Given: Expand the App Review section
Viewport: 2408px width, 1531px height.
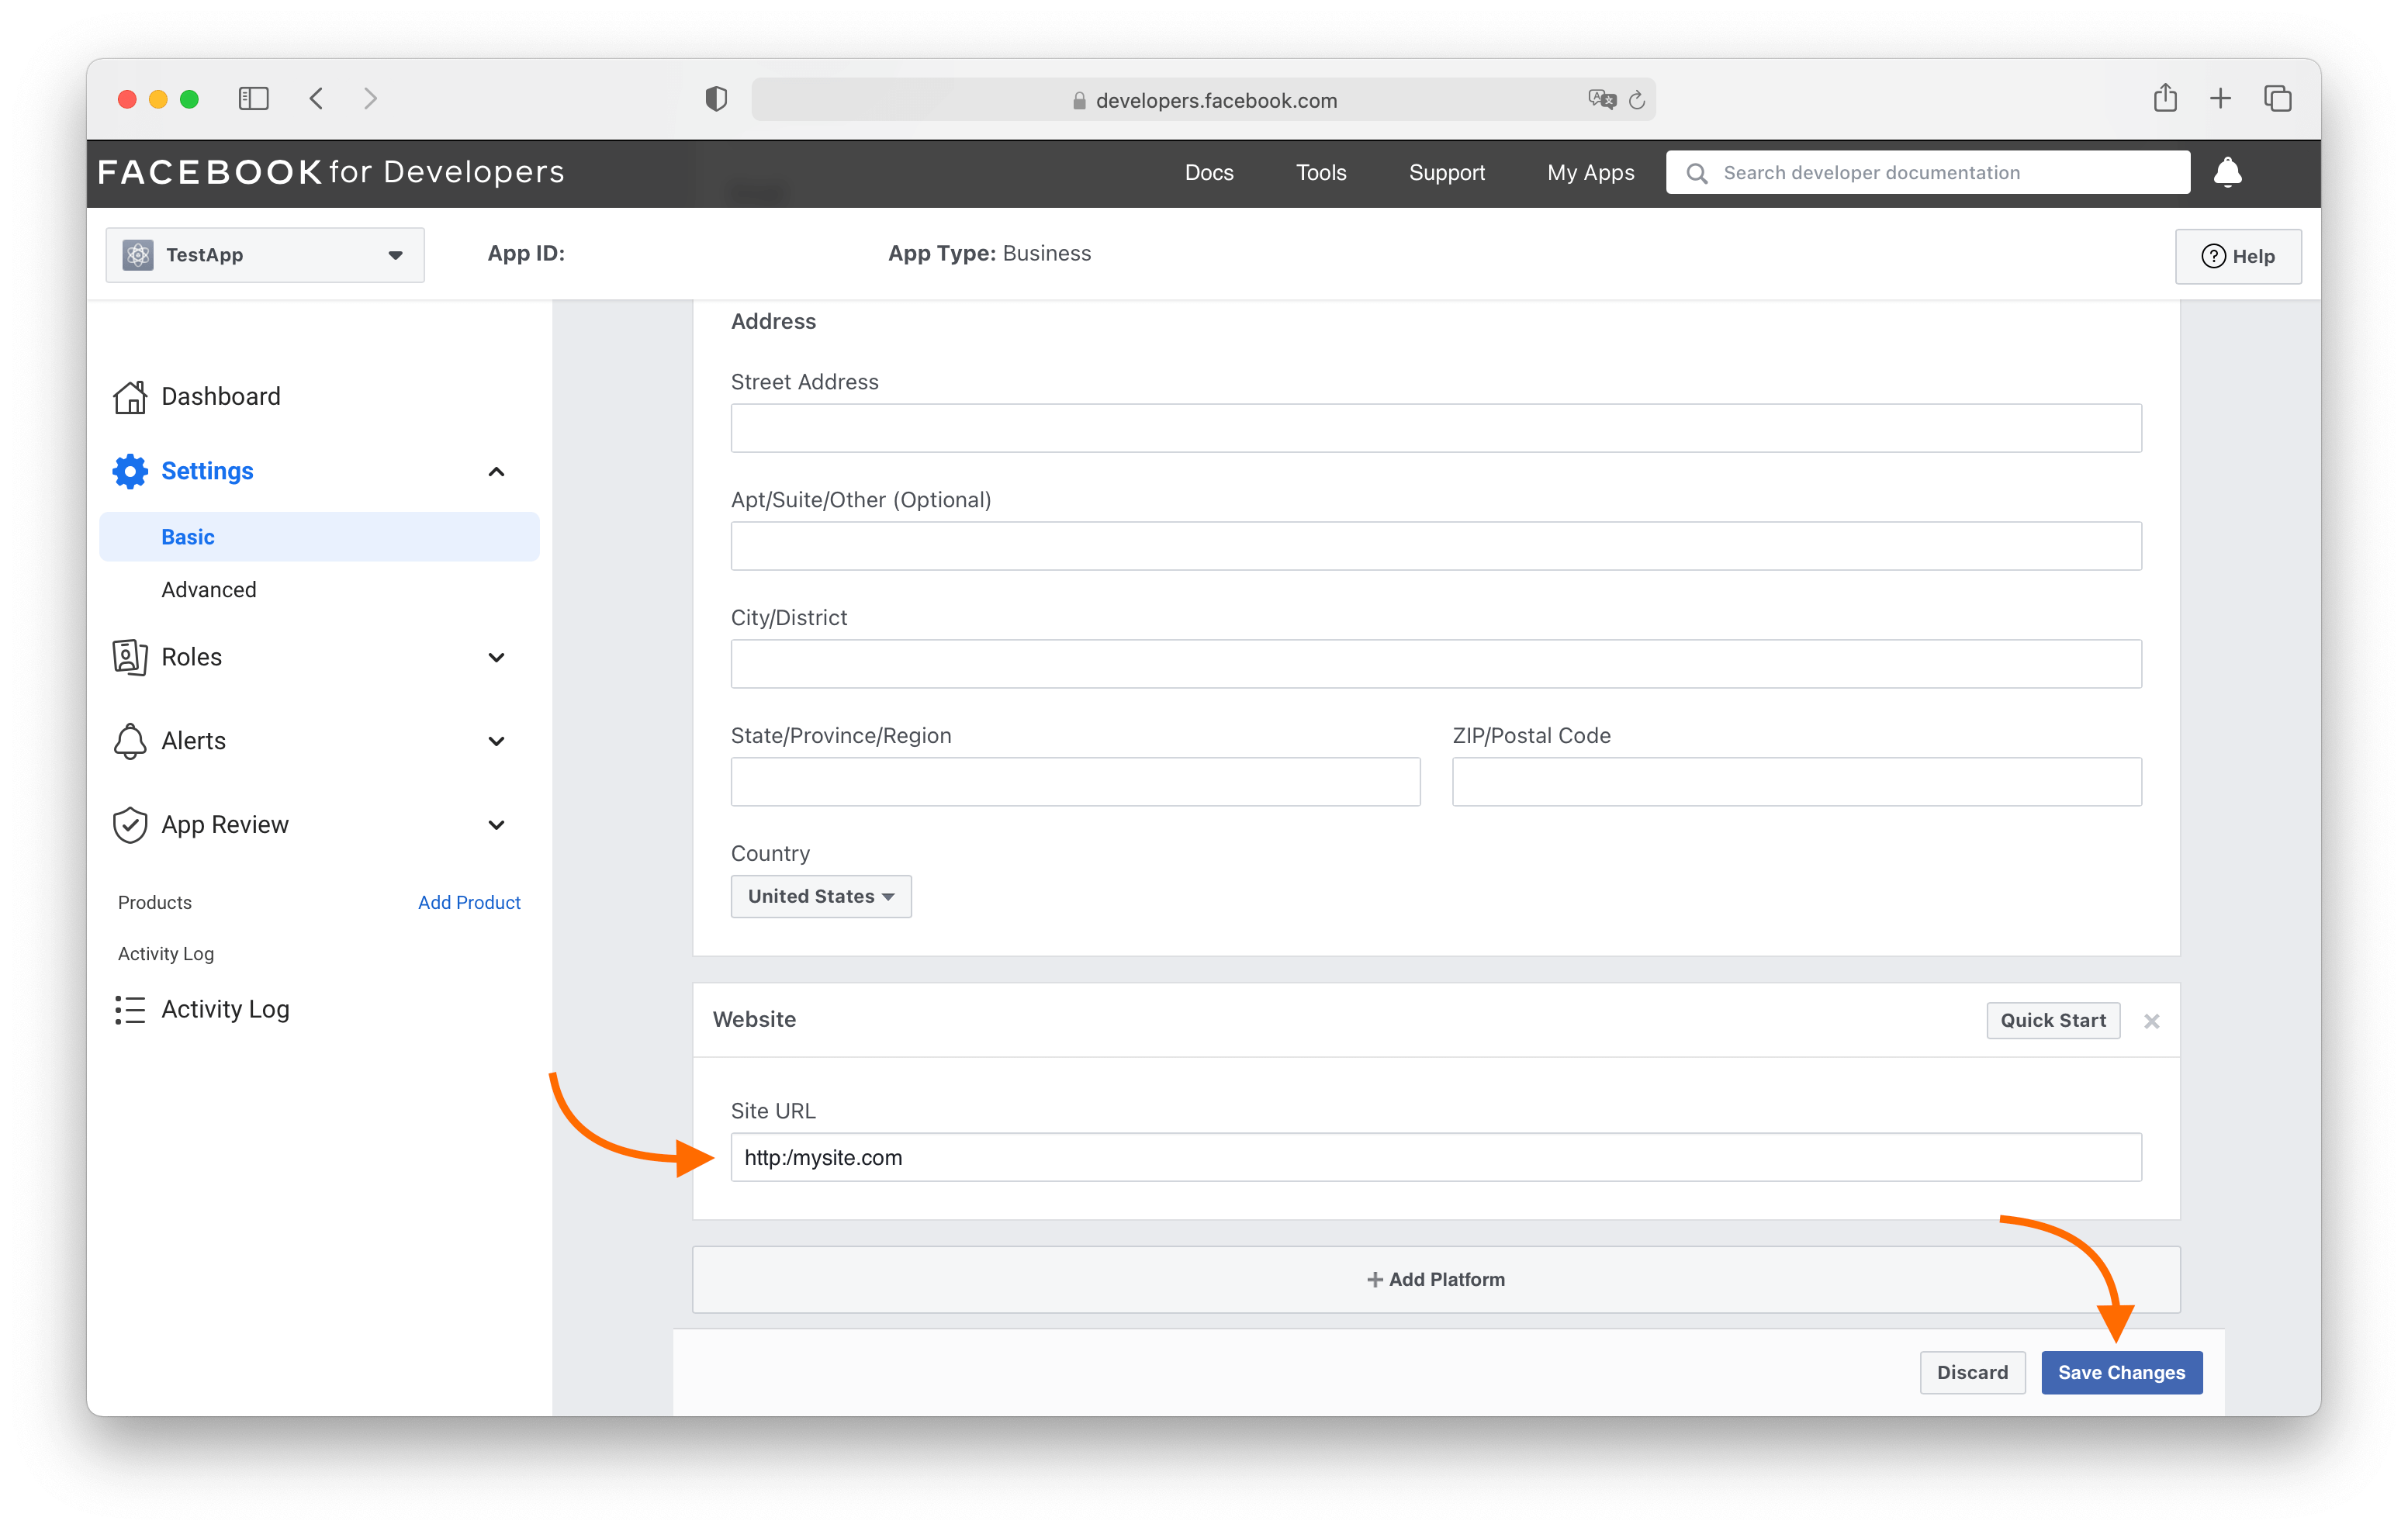Looking at the screenshot, I should [x=495, y=825].
